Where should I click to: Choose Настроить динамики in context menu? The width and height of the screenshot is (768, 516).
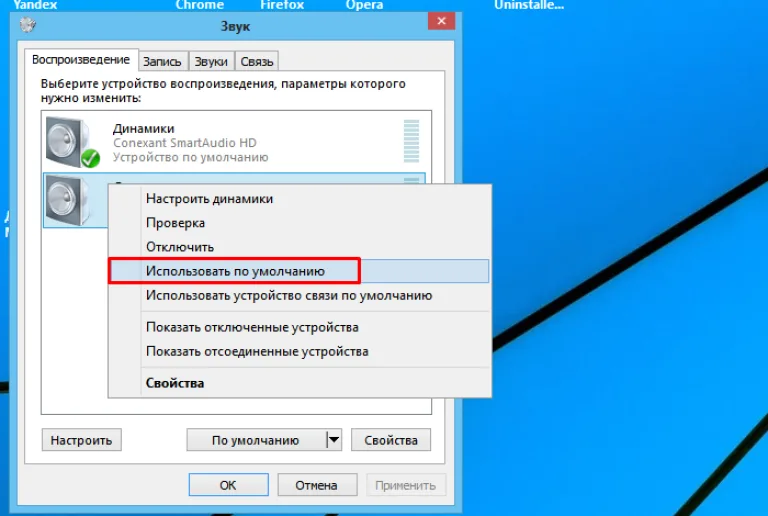click(299, 199)
